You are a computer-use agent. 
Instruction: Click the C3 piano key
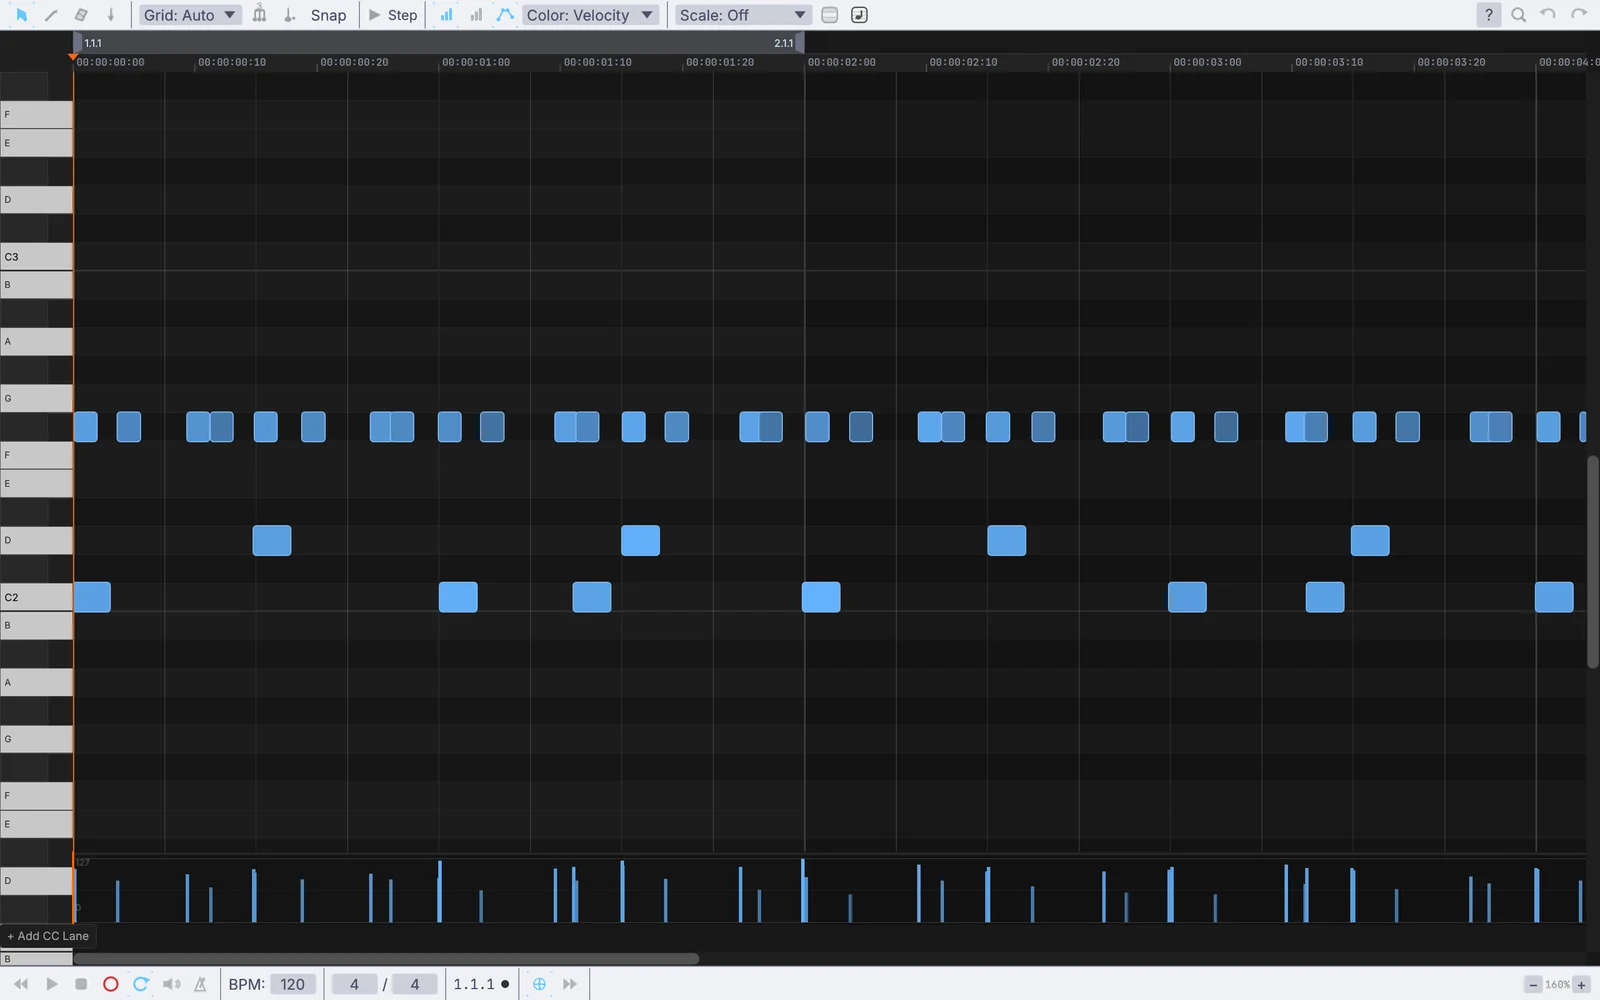click(36, 257)
